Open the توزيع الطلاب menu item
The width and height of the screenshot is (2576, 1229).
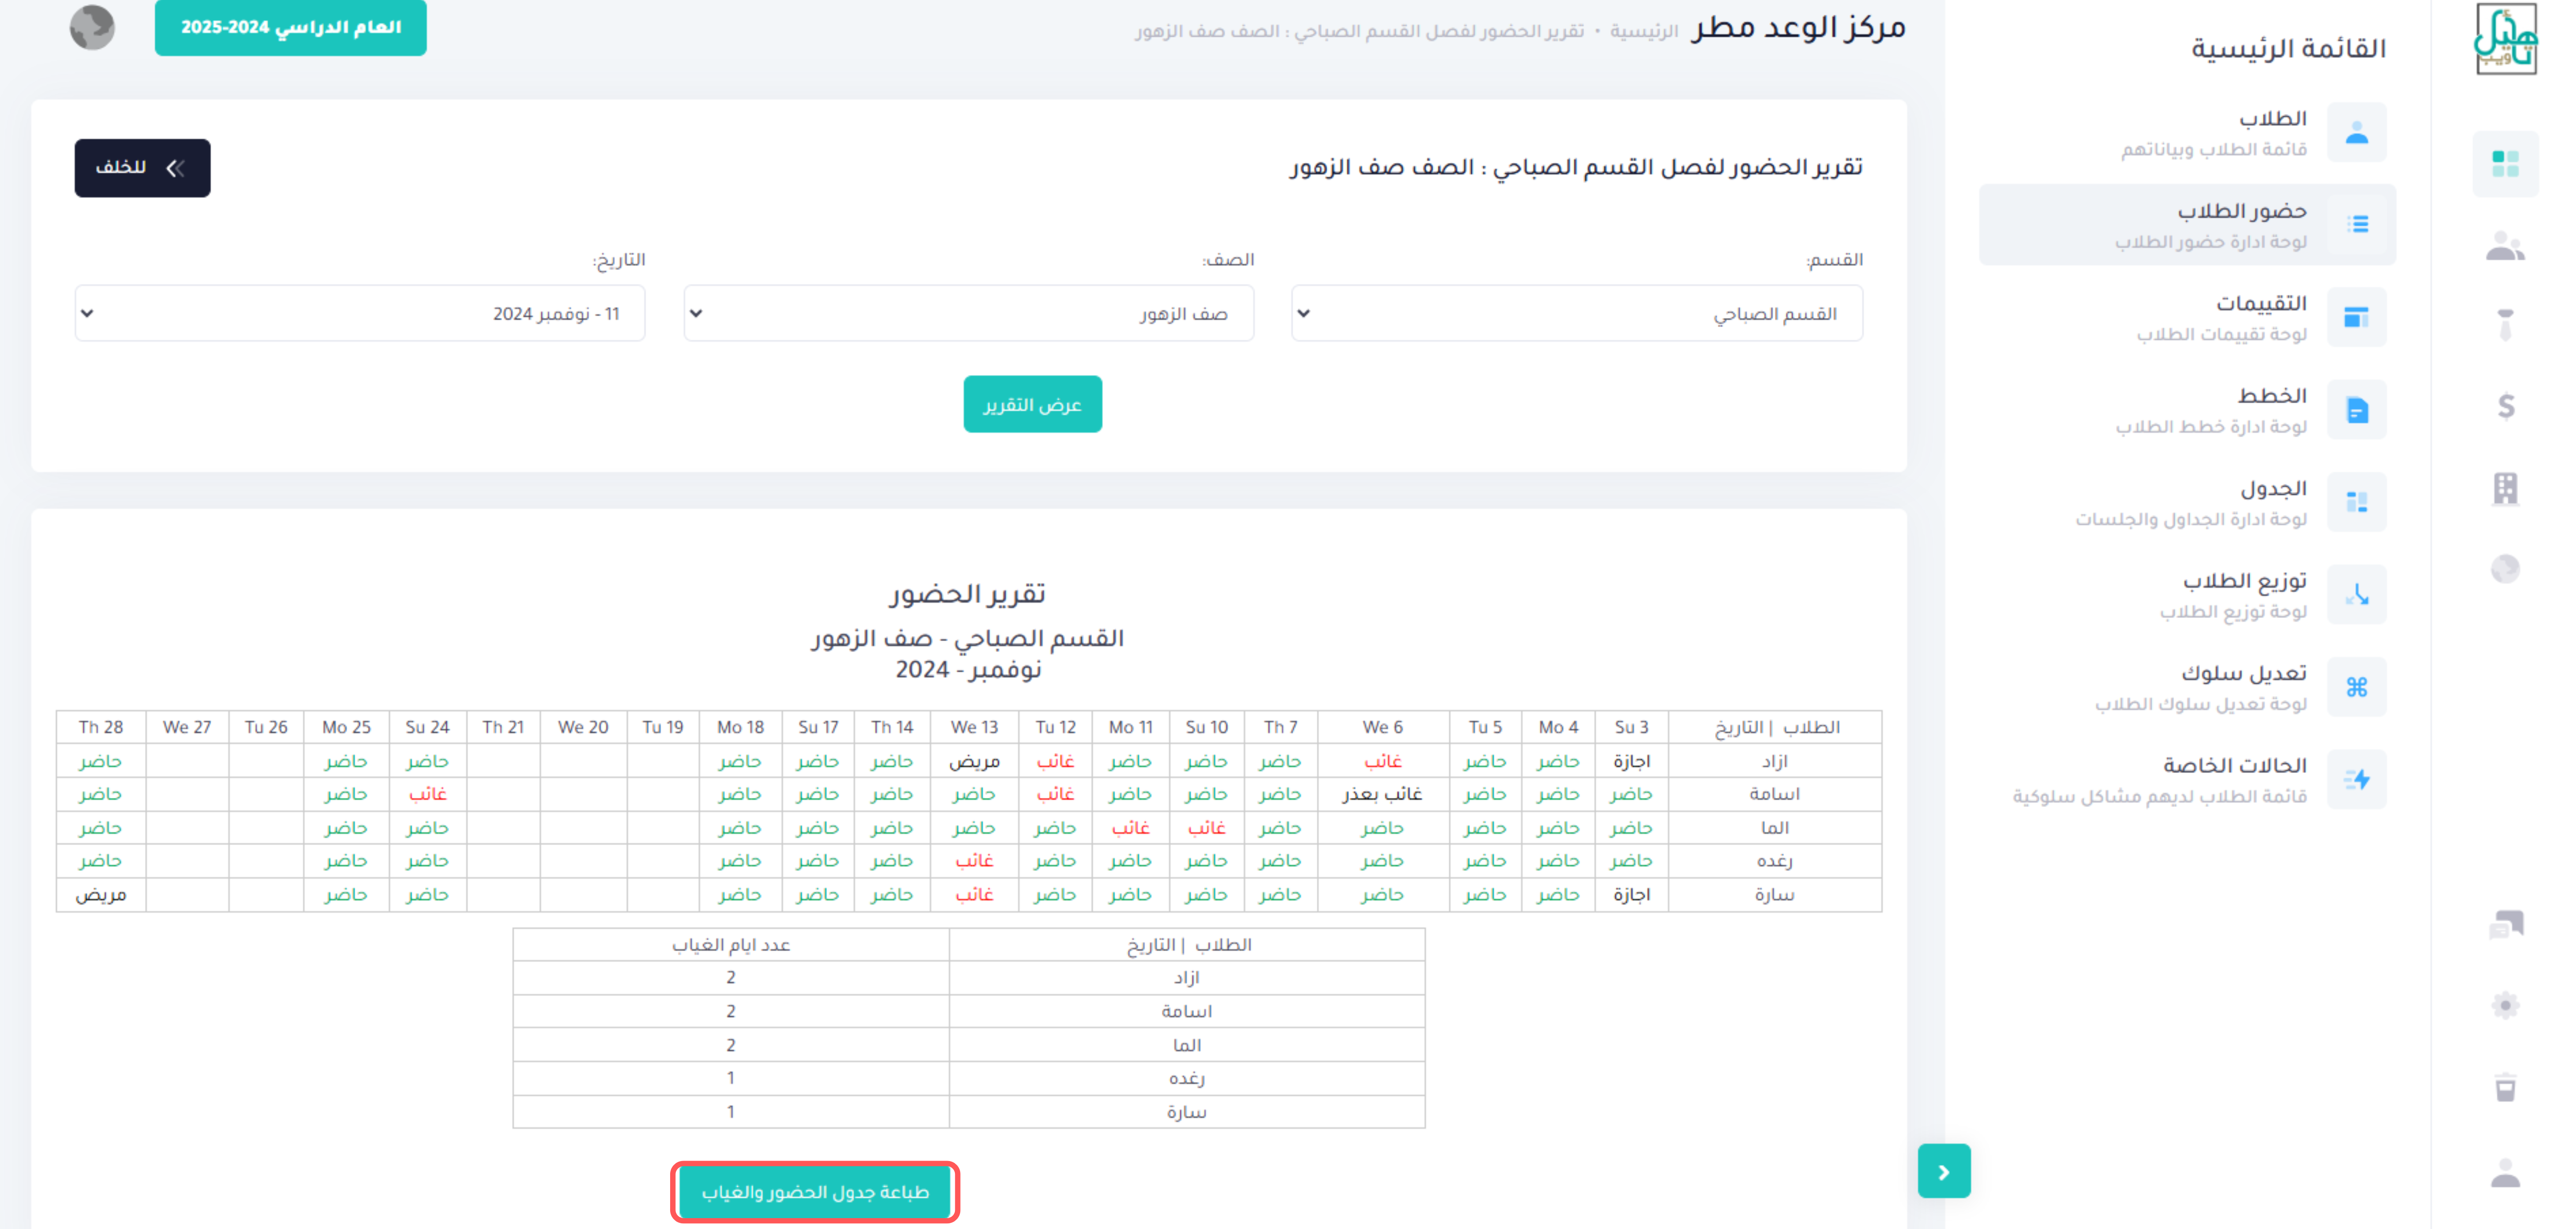tap(2188, 594)
